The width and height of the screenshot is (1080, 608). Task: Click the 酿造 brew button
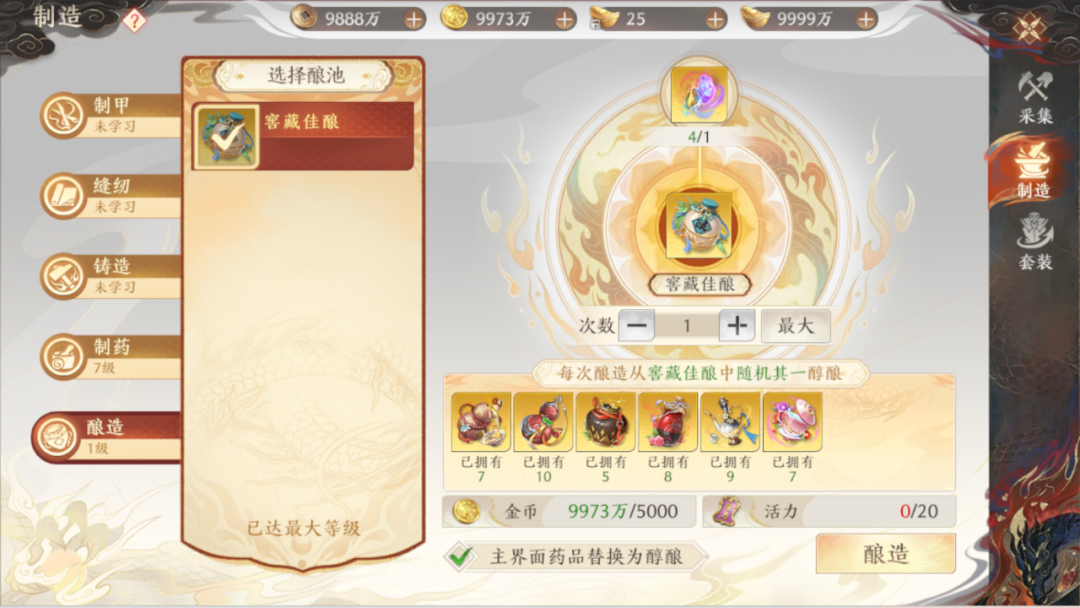886,554
